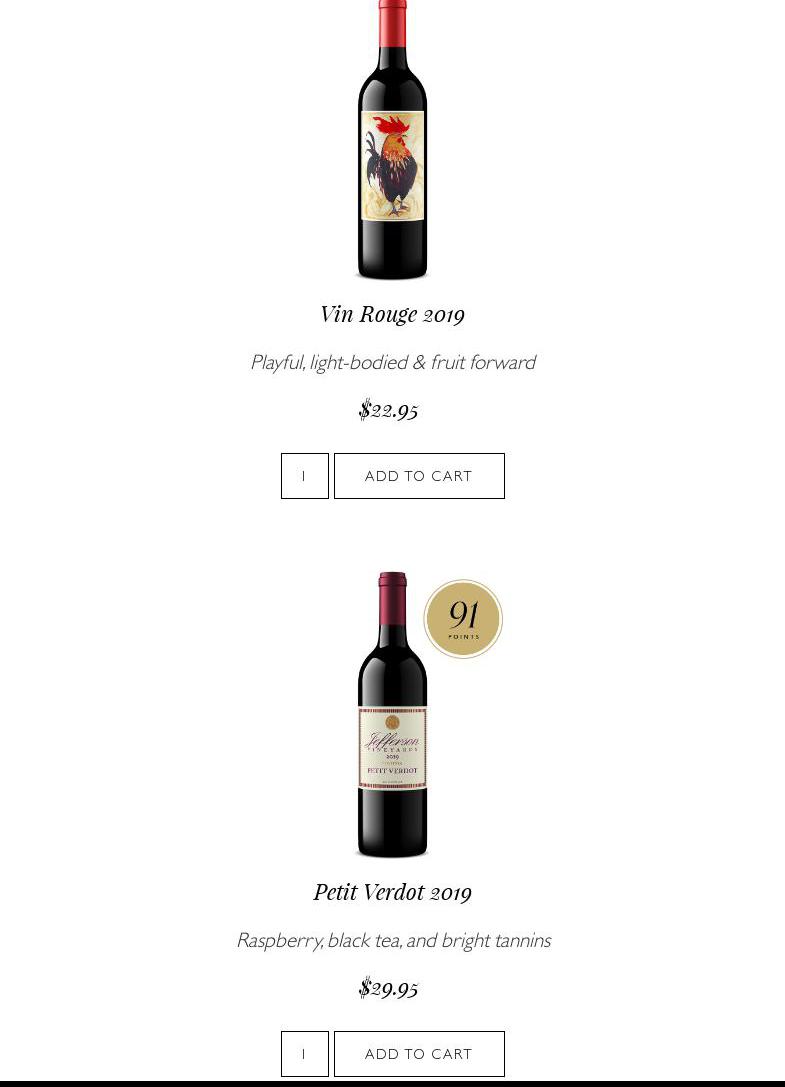Open the Vin Rouge 2019 product title
This screenshot has height=1087, width=785.
tap(392, 314)
